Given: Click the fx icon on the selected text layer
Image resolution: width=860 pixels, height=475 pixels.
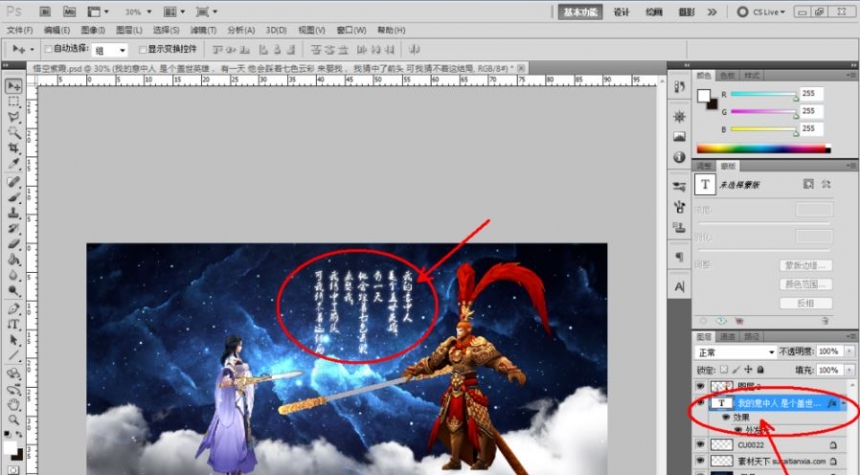Looking at the screenshot, I should coord(832,403).
